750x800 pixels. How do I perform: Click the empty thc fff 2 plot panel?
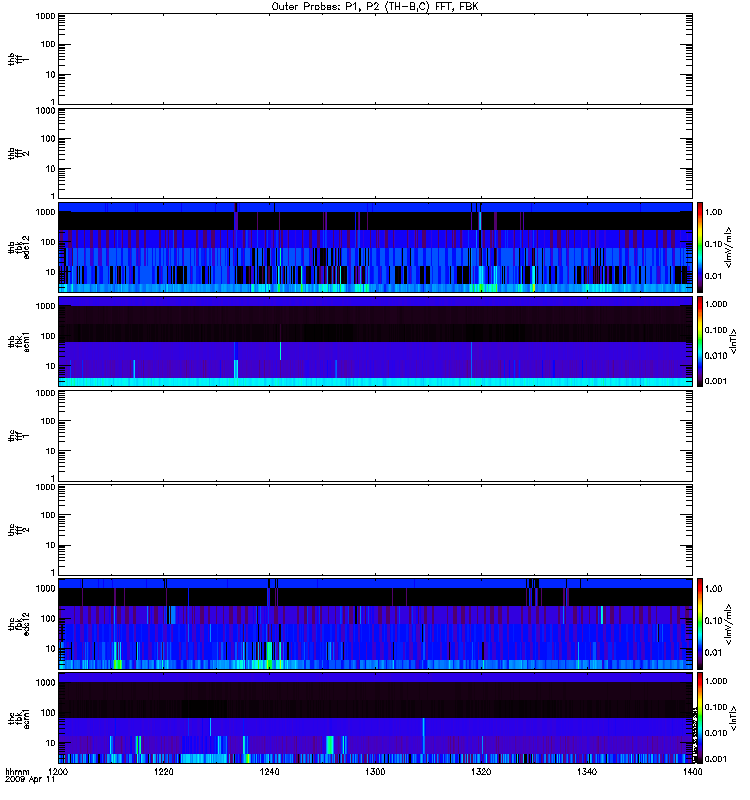376,530
